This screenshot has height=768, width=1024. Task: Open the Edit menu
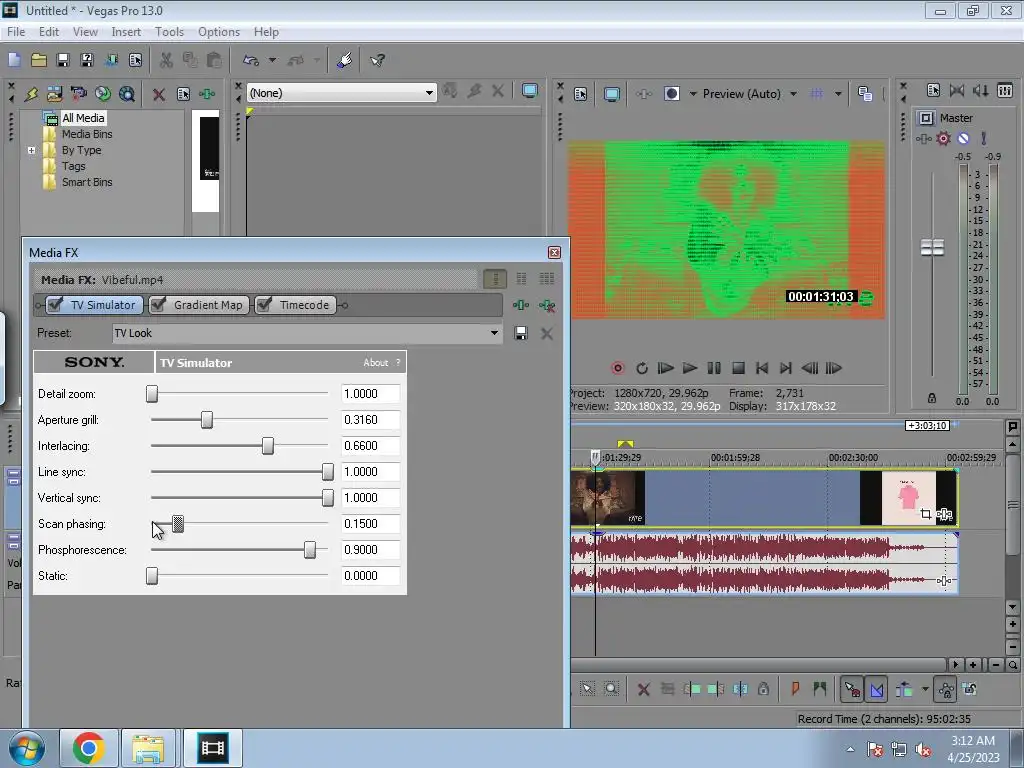[x=49, y=31]
